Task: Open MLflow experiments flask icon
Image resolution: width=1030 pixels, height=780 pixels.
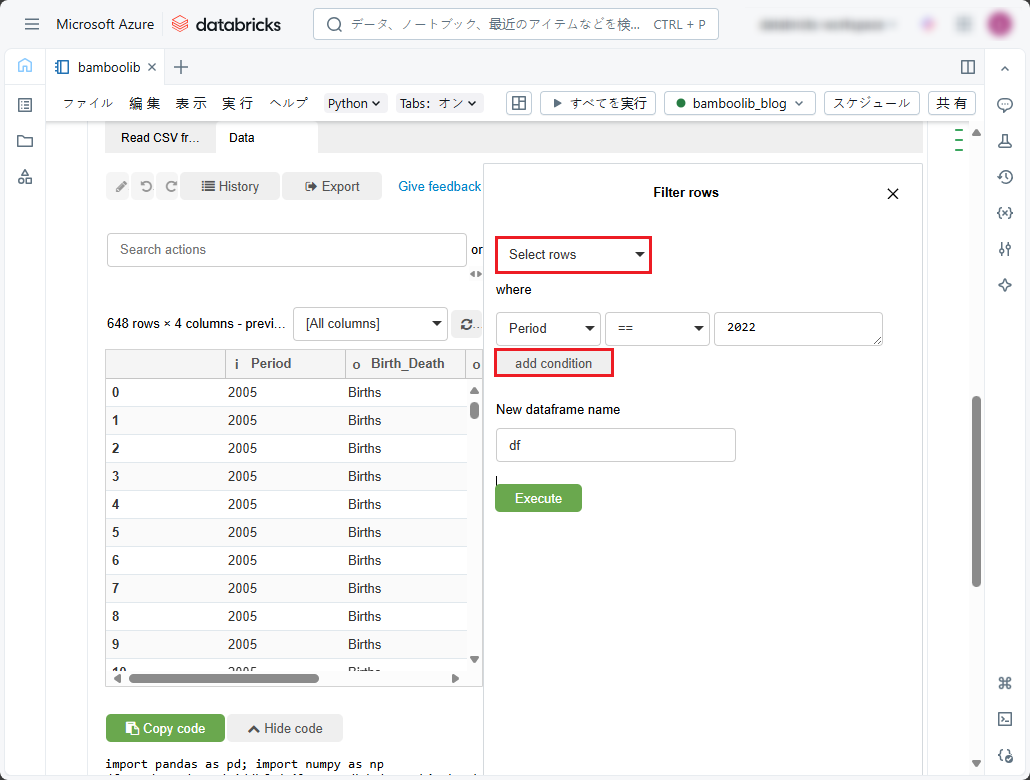Action: [x=1005, y=141]
